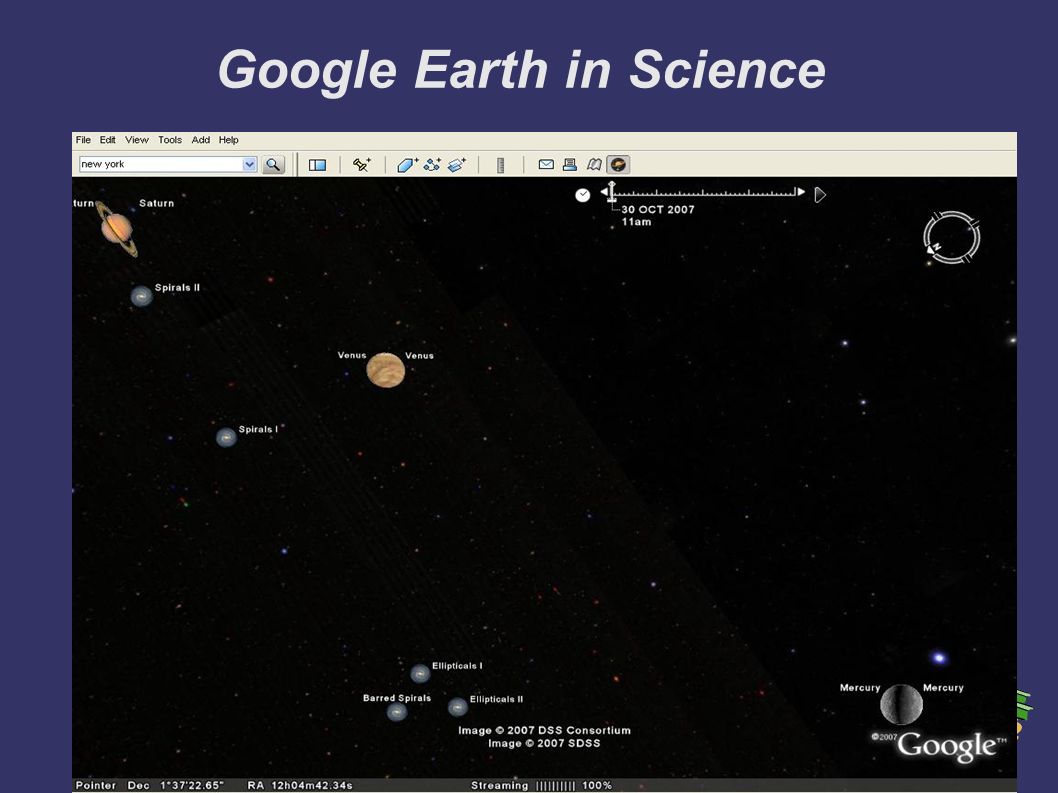Image resolution: width=1058 pixels, height=793 pixels.
Task: Click the 'Image © 2007 SDSS' attribution
Action: pyautogui.click(x=544, y=743)
